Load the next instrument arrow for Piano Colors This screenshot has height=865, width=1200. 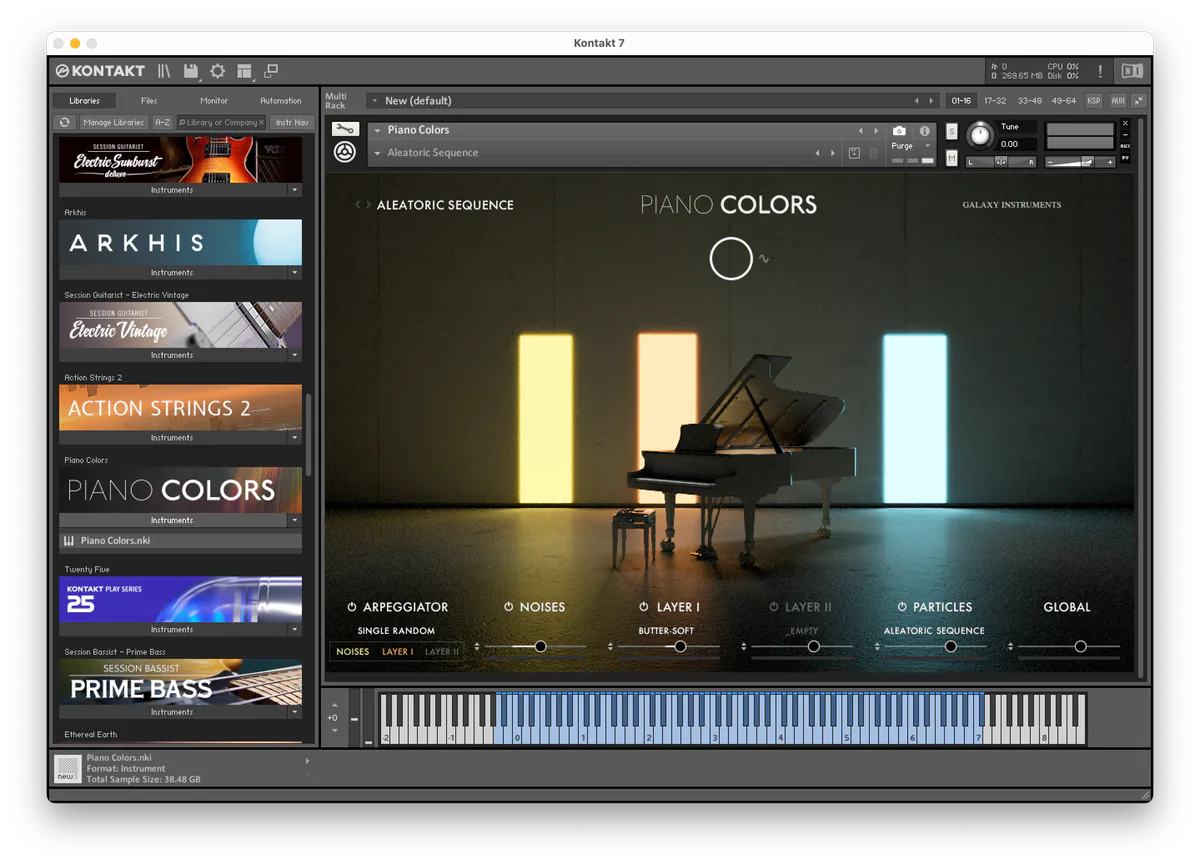click(x=876, y=131)
